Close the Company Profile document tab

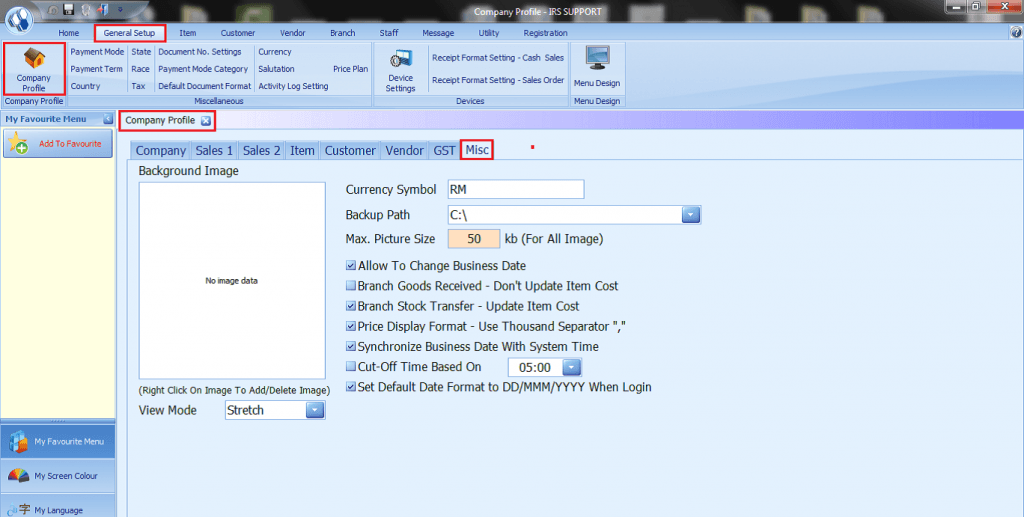206,121
